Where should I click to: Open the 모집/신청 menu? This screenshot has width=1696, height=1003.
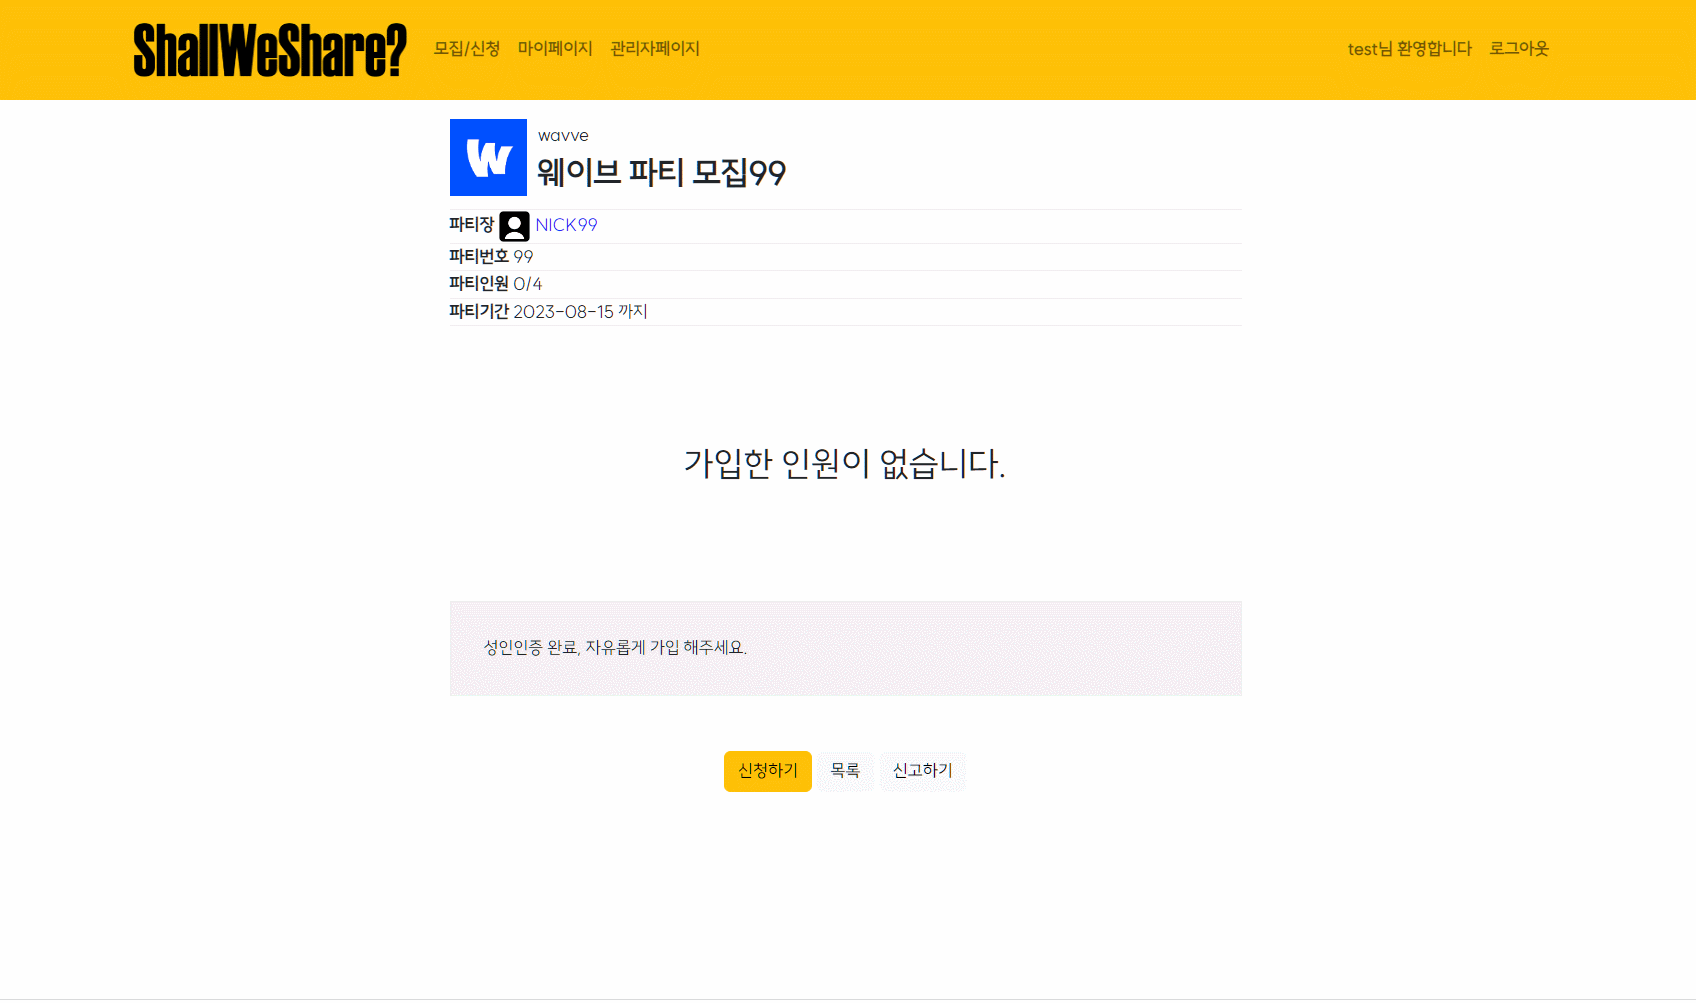click(x=467, y=49)
